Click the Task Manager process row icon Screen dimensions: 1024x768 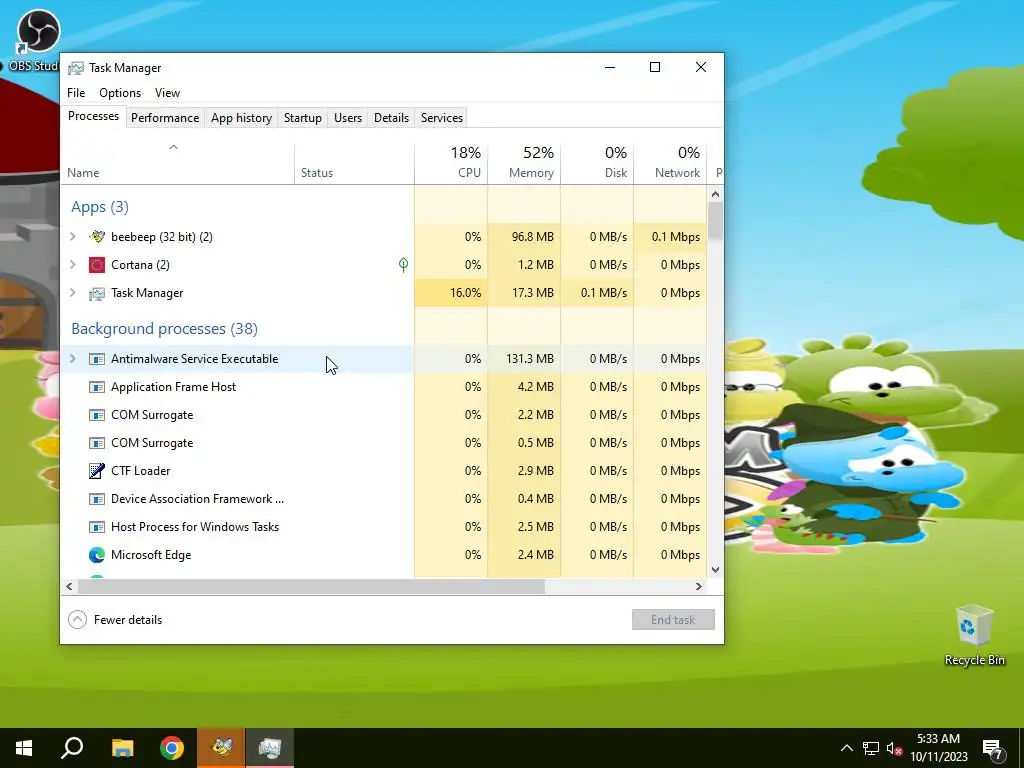point(97,293)
